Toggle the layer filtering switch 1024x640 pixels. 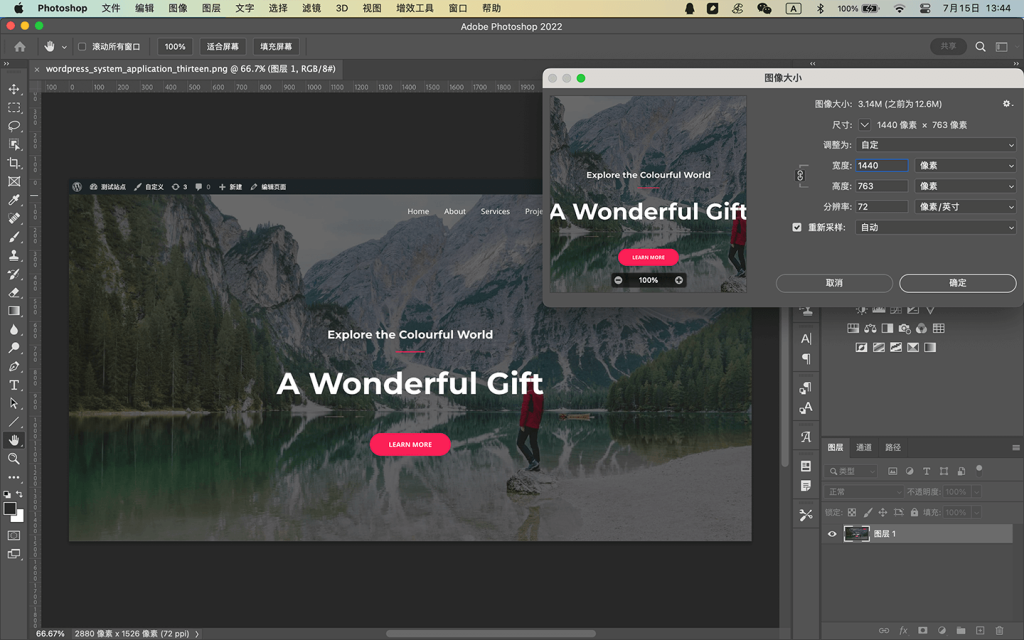[x=978, y=470]
